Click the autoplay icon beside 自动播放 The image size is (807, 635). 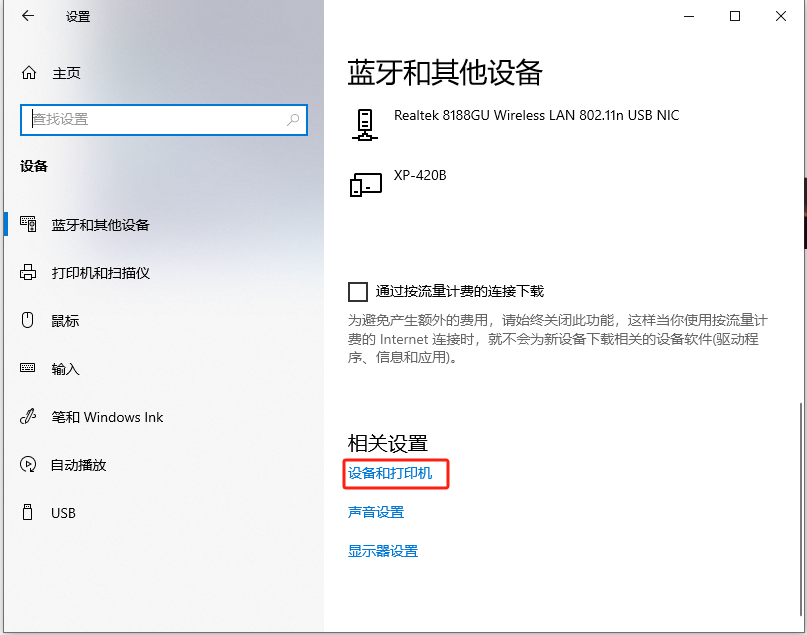(x=28, y=464)
